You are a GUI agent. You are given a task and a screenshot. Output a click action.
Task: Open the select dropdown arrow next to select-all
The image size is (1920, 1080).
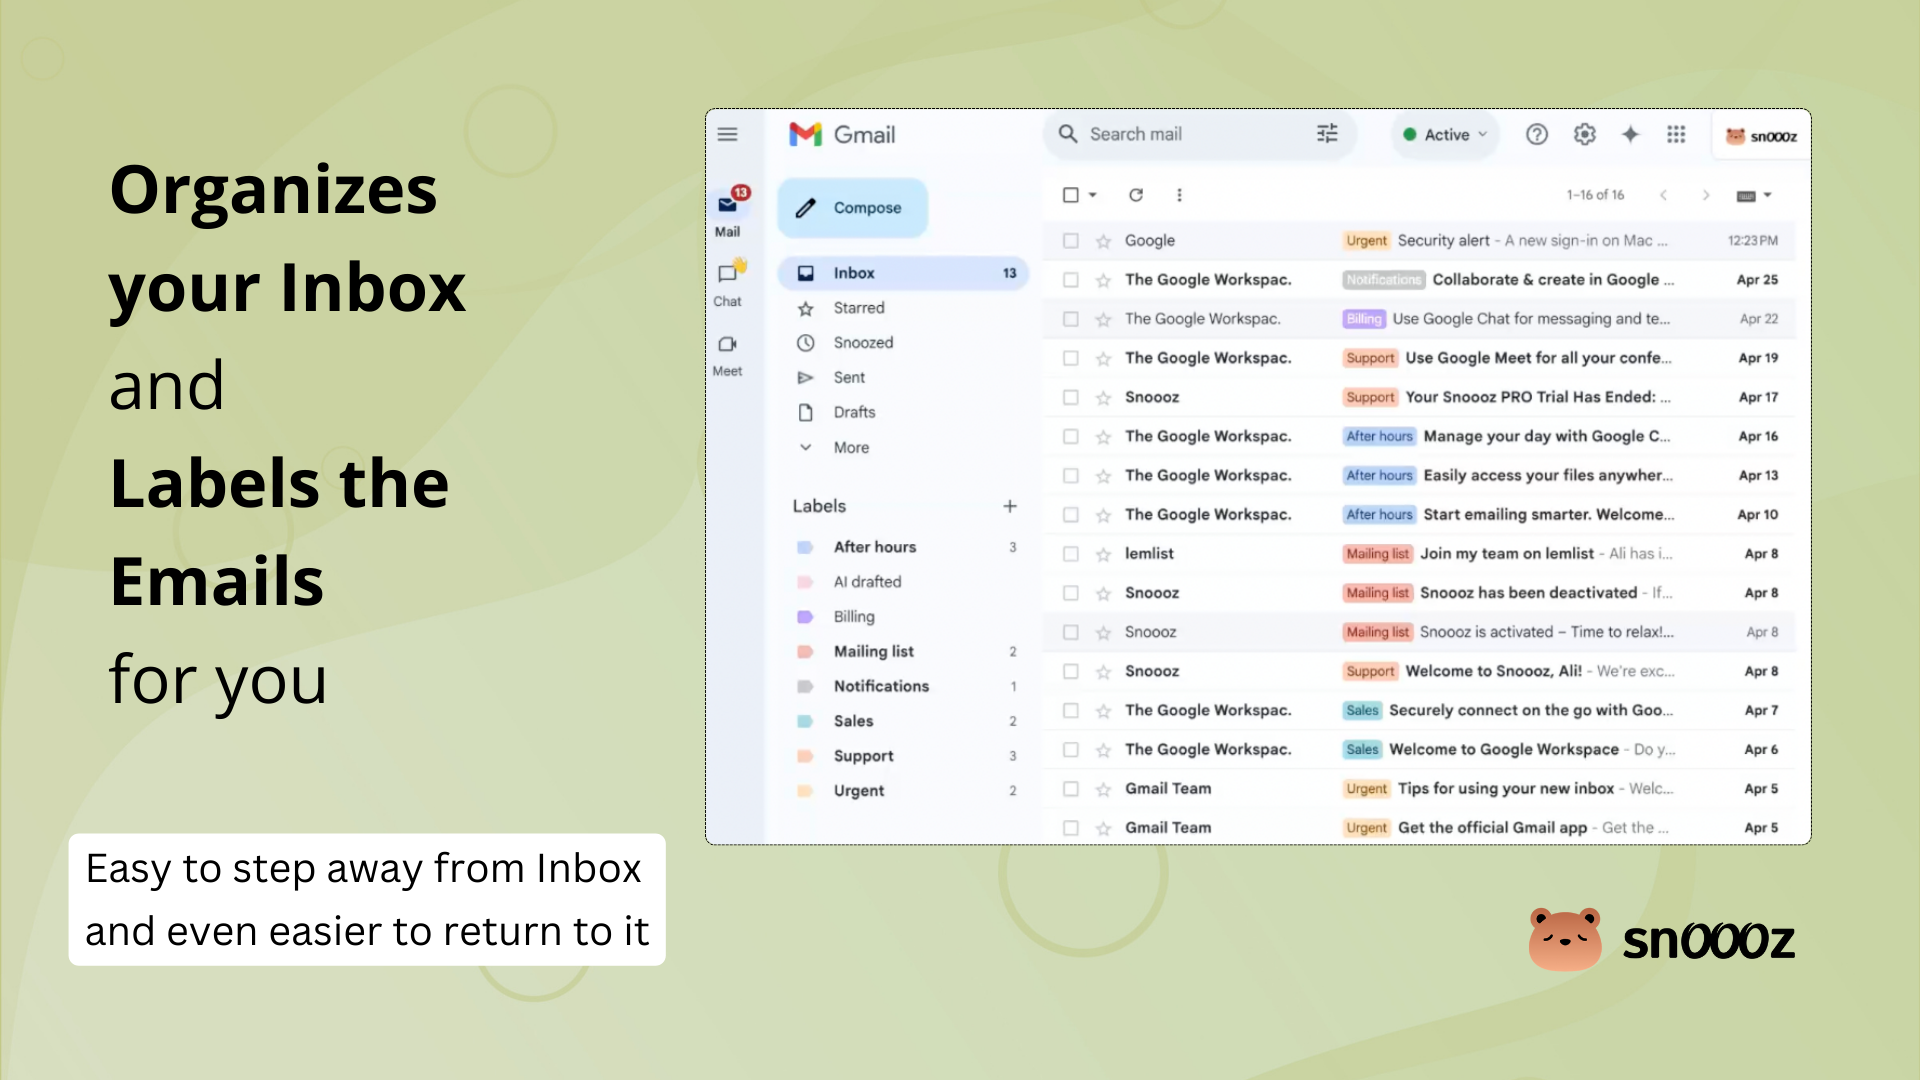(1093, 195)
